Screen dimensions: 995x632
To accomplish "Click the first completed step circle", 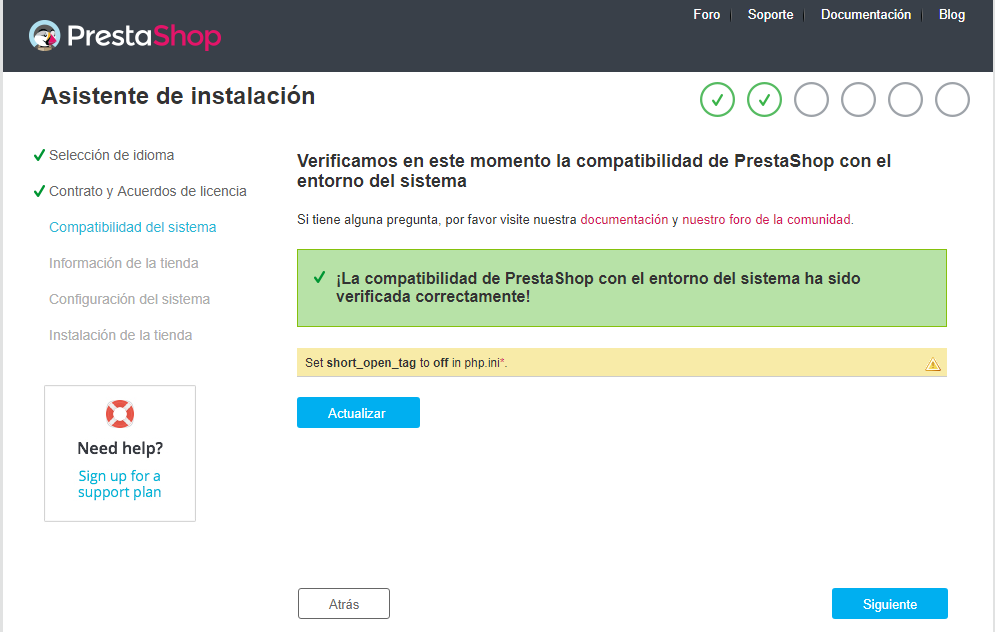I will pos(717,100).
